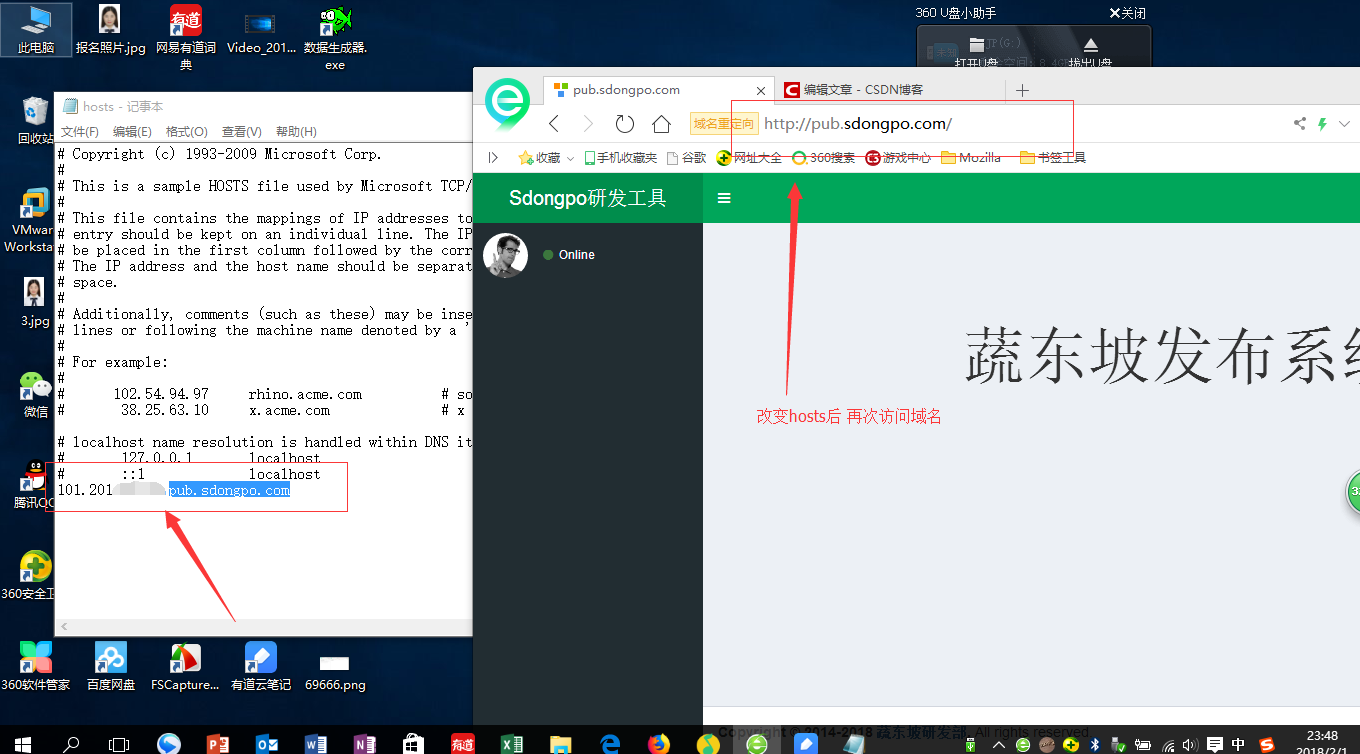The width and height of the screenshot is (1360, 754).
Task: Close the 360 U盘小助手 widget
Action: coord(1127,13)
